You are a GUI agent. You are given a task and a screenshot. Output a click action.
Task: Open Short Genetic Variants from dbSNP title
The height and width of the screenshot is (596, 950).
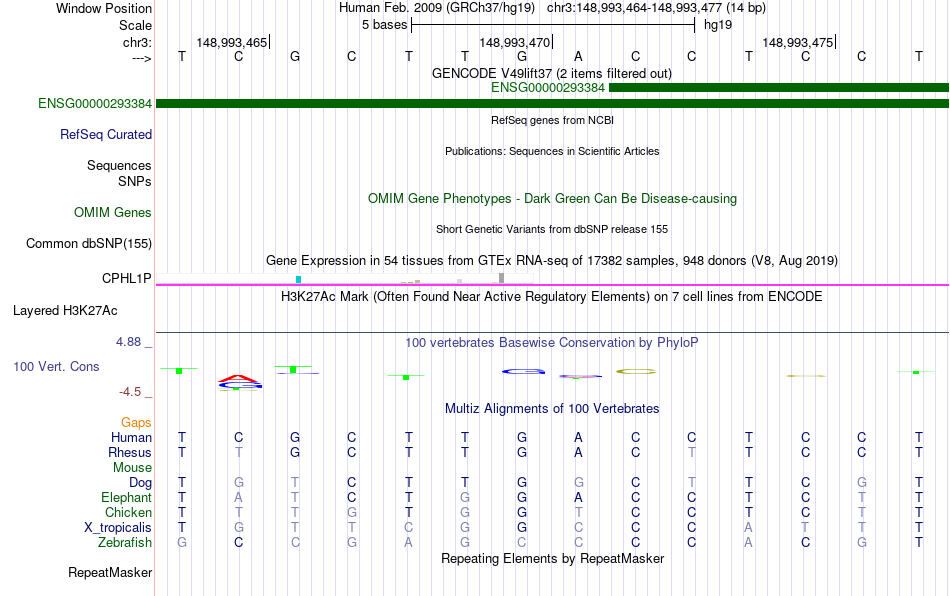pyautogui.click(x=552, y=229)
